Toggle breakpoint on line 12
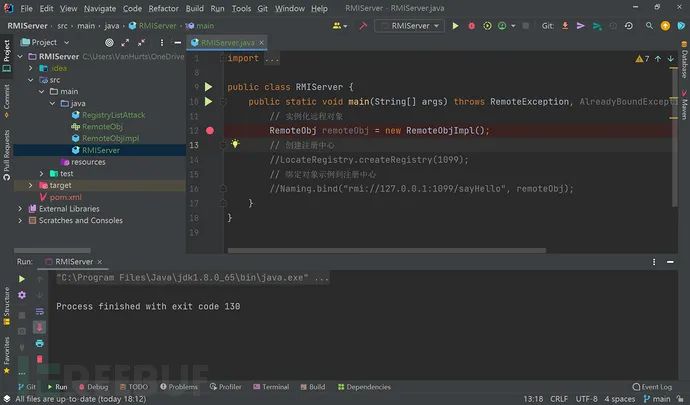Image resolution: width=690 pixels, height=405 pixels. [x=210, y=130]
